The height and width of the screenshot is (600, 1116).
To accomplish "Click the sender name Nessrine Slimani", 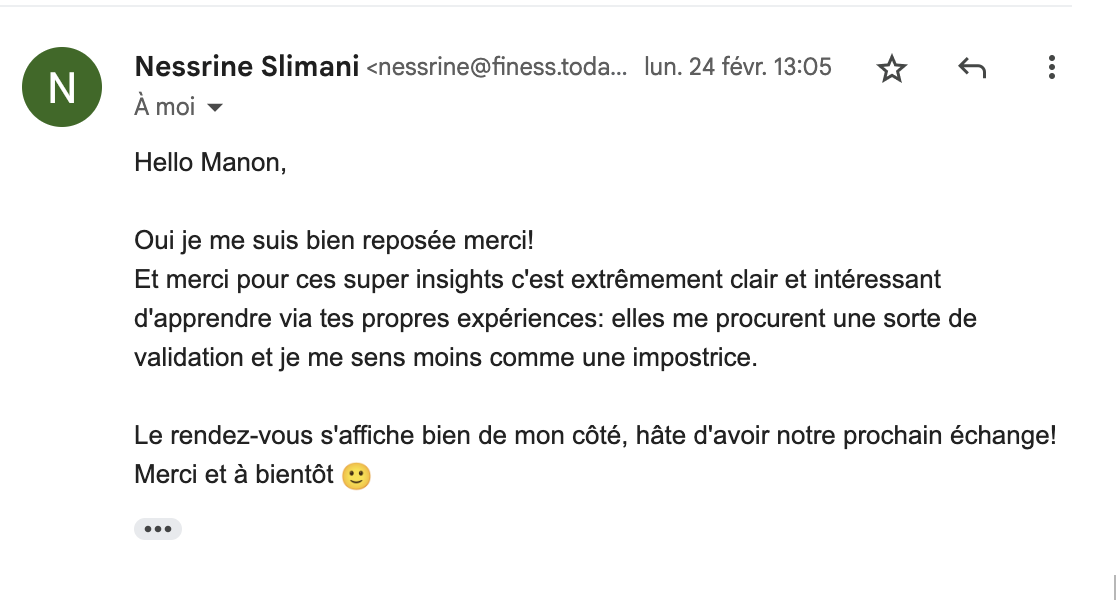I will pyautogui.click(x=246, y=66).
